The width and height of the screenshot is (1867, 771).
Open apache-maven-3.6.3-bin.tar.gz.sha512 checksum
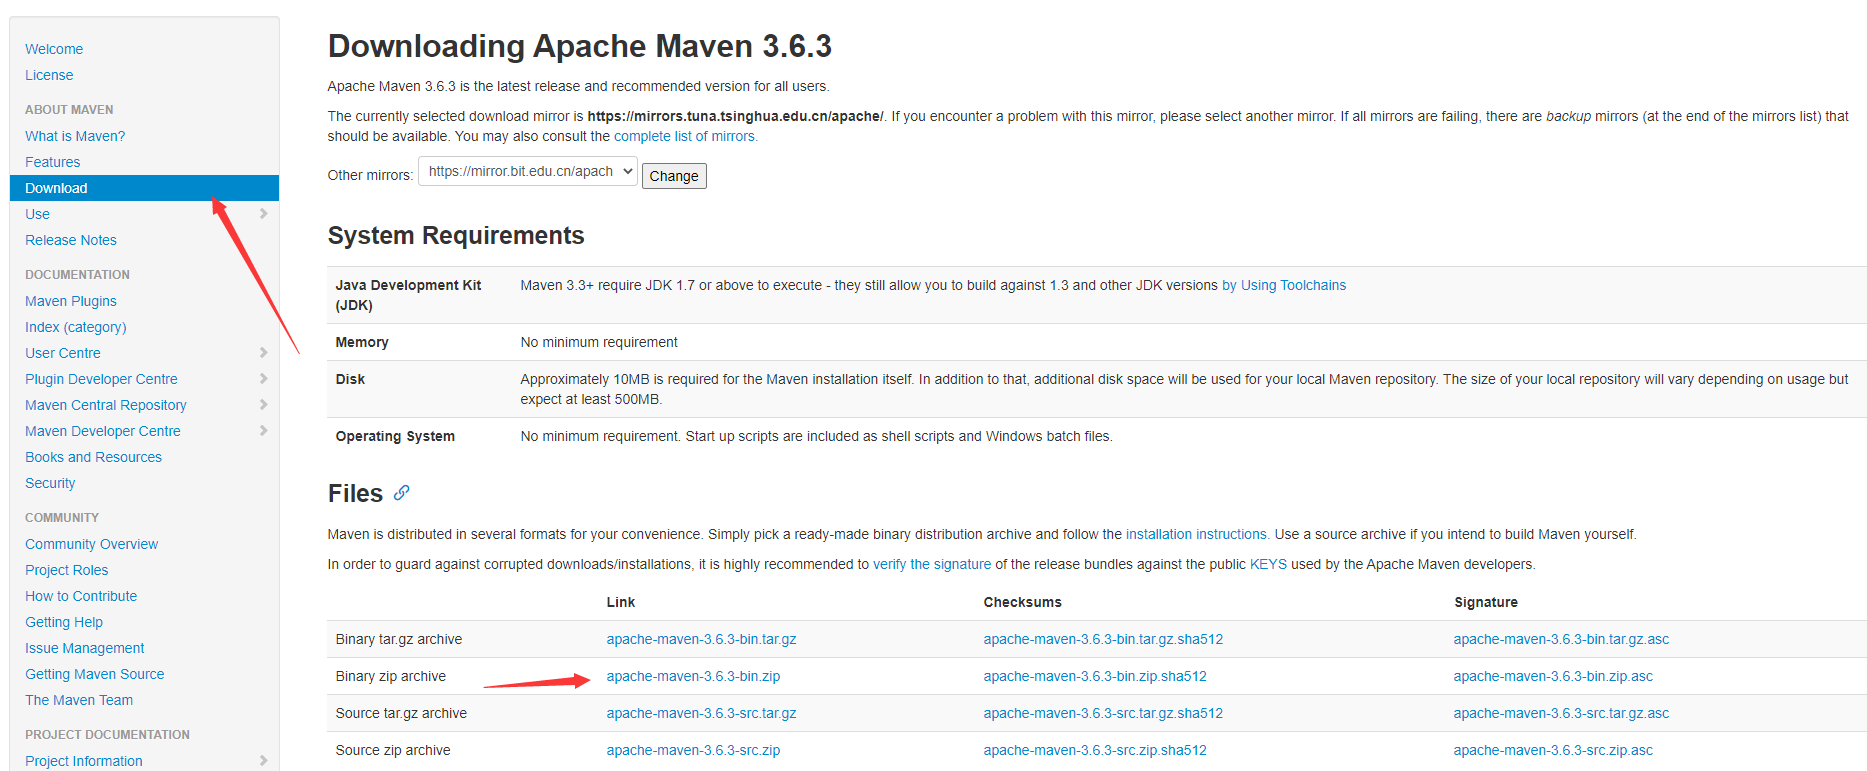coord(1103,639)
